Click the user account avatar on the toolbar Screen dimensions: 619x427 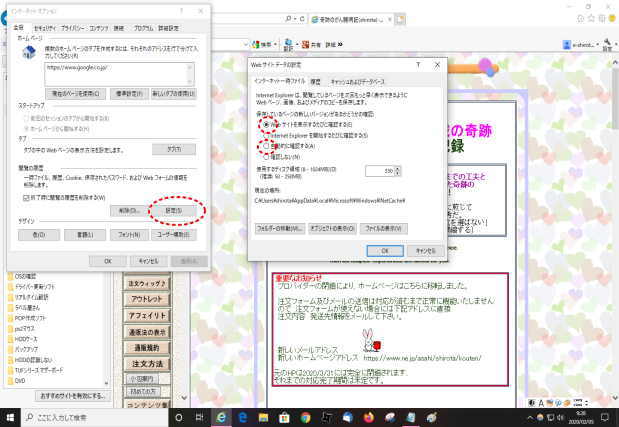567,45
